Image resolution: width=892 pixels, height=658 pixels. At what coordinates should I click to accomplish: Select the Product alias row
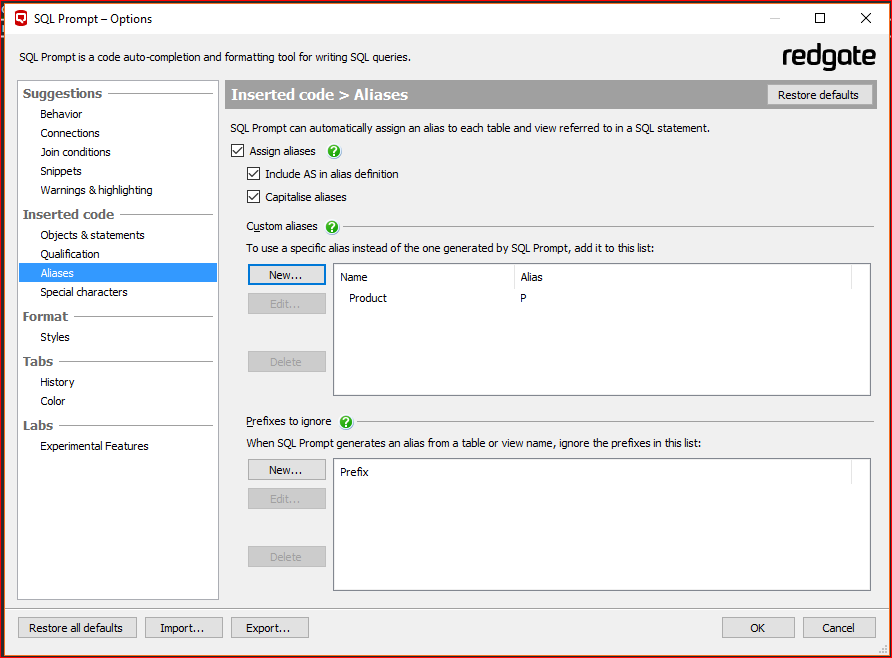(368, 298)
